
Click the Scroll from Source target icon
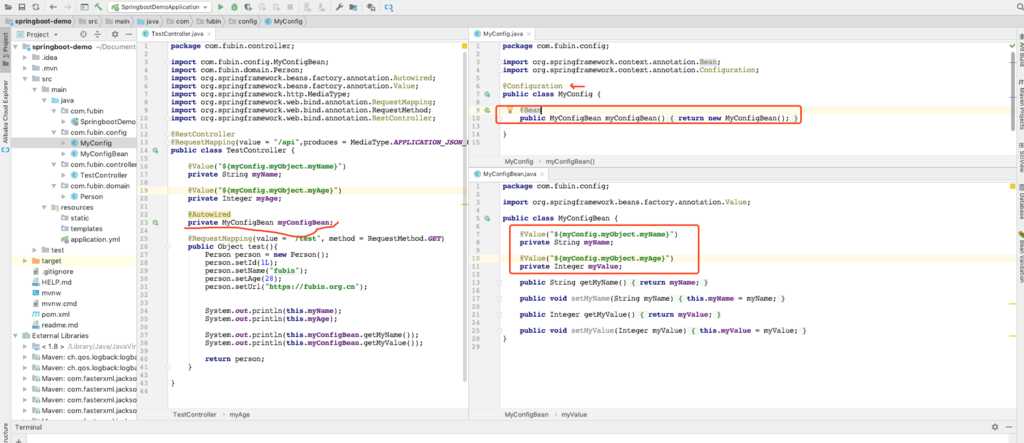pos(83,34)
